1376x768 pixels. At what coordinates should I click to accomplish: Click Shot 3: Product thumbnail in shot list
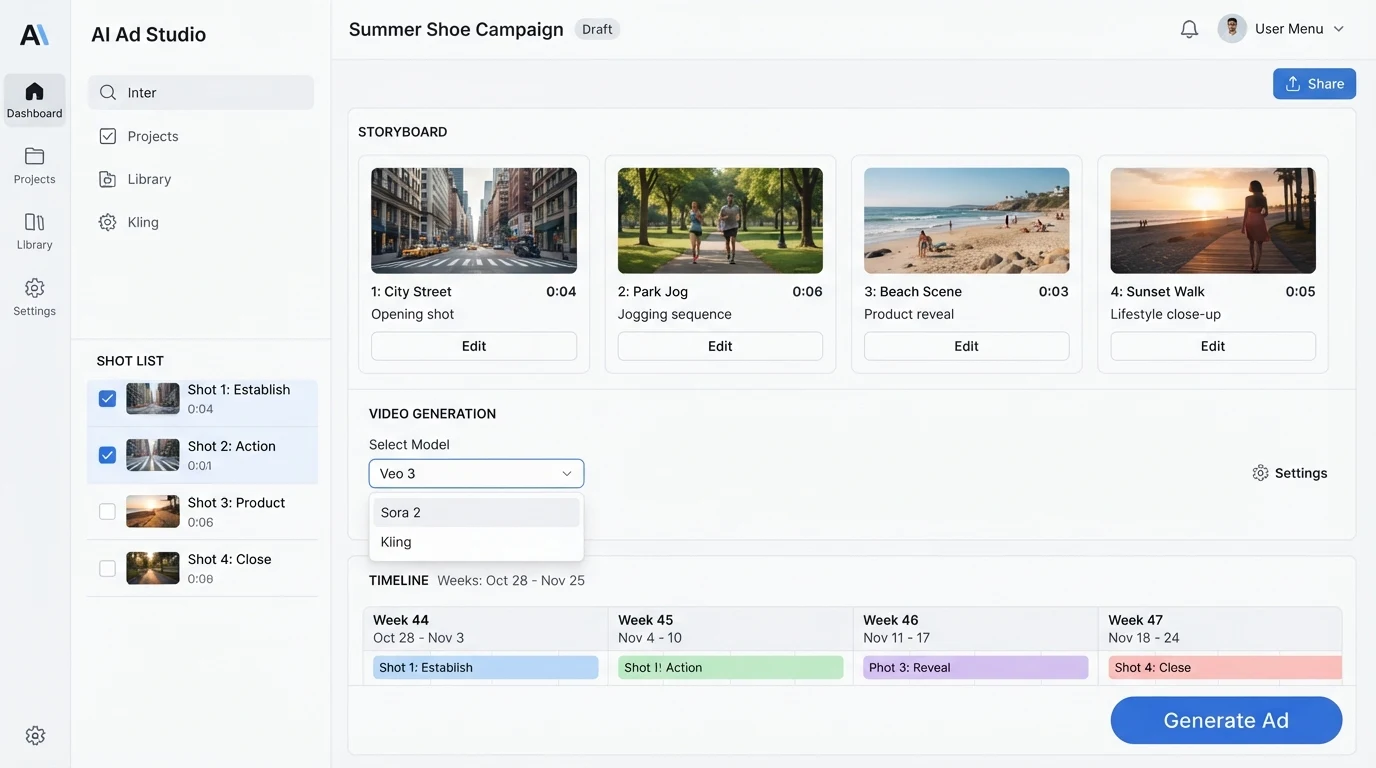click(153, 511)
